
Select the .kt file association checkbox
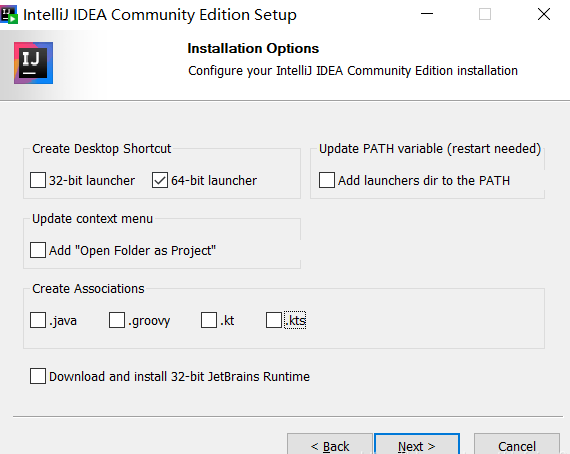[x=209, y=320]
